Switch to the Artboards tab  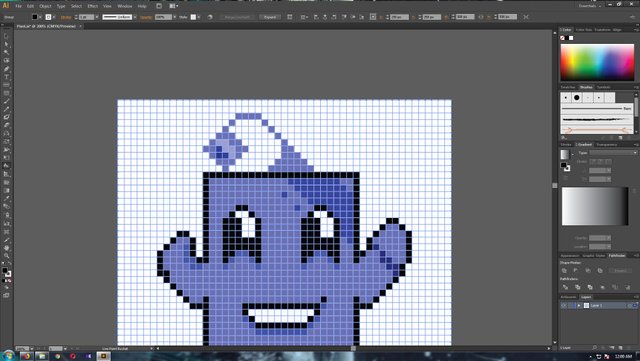pos(568,297)
